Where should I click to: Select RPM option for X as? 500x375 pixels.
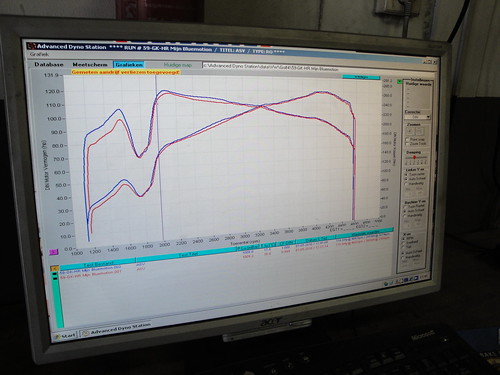point(404,238)
